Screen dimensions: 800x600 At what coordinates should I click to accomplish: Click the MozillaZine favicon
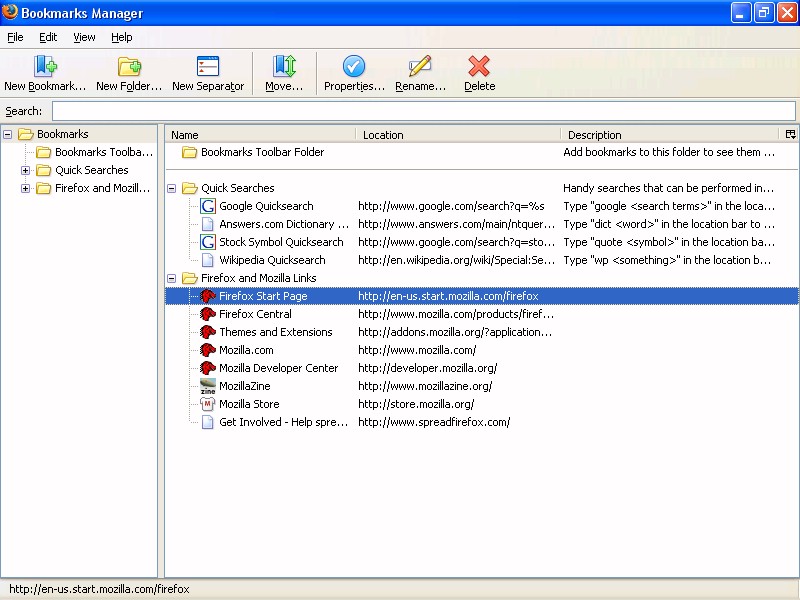tap(208, 386)
